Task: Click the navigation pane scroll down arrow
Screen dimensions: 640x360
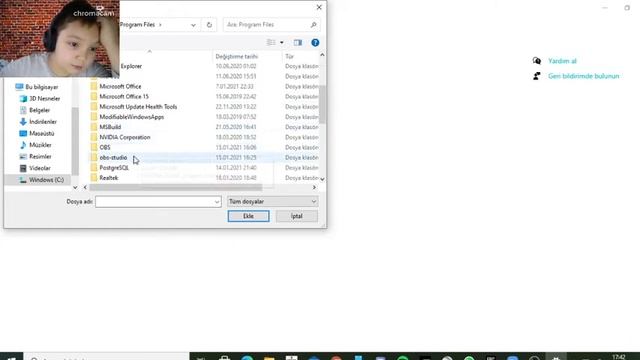Action: pyautogui.click(x=75, y=187)
